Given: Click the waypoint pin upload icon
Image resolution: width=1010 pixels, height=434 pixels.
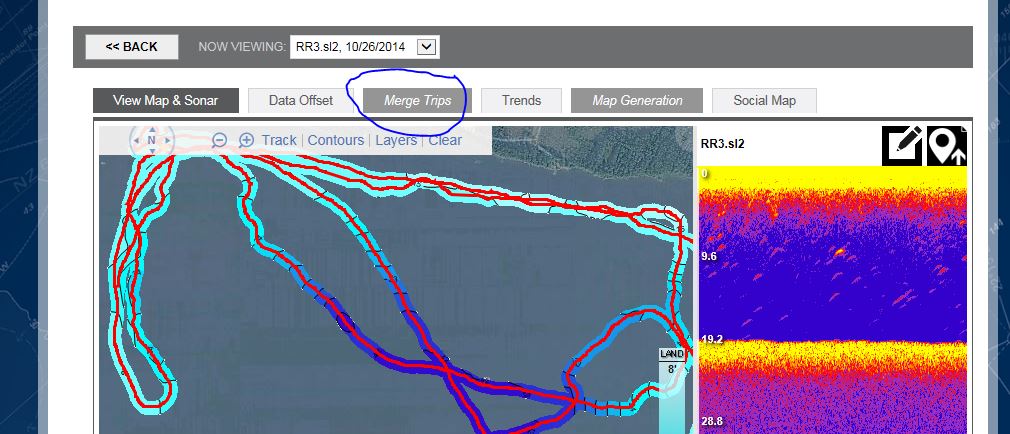Looking at the screenshot, I should tap(946, 145).
